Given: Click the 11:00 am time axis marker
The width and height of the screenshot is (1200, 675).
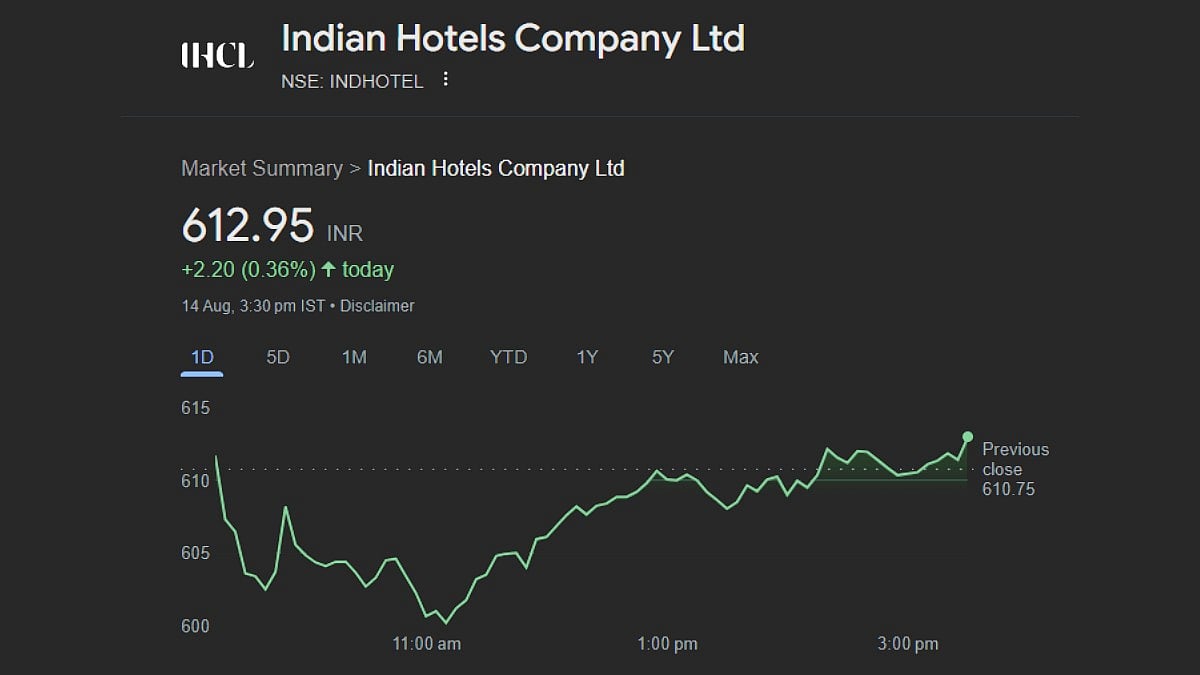Looking at the screenshot, I should tap(426, 644).
